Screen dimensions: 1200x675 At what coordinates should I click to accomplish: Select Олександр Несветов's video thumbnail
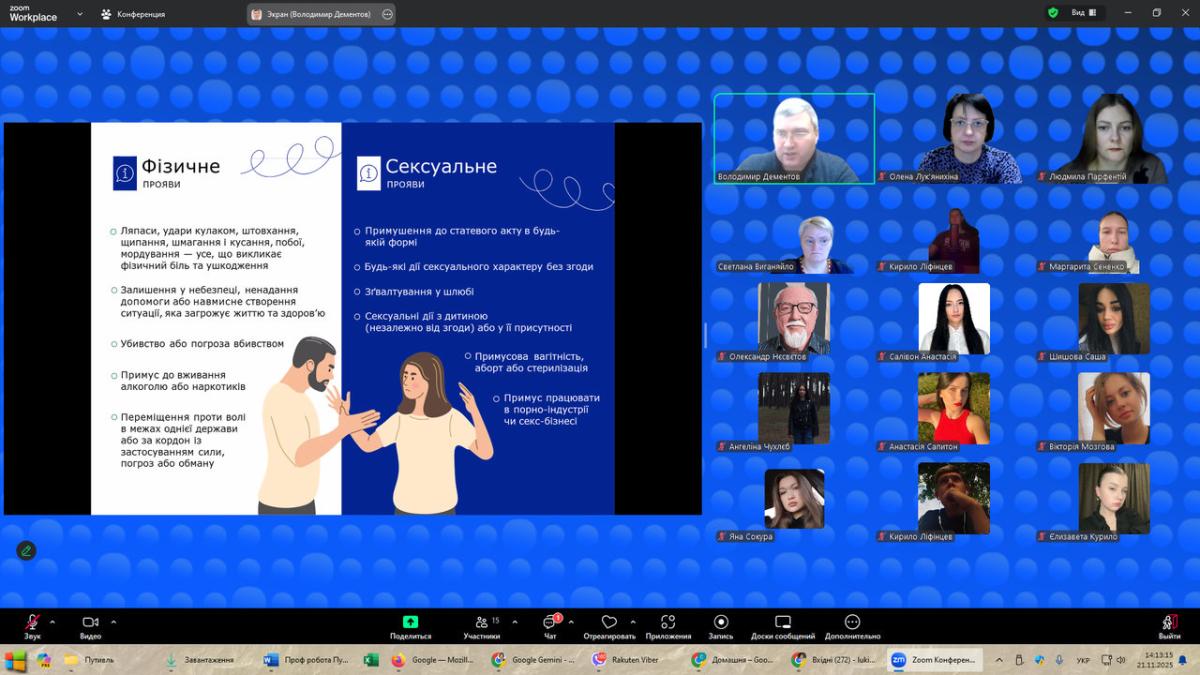tap(793, 318)
